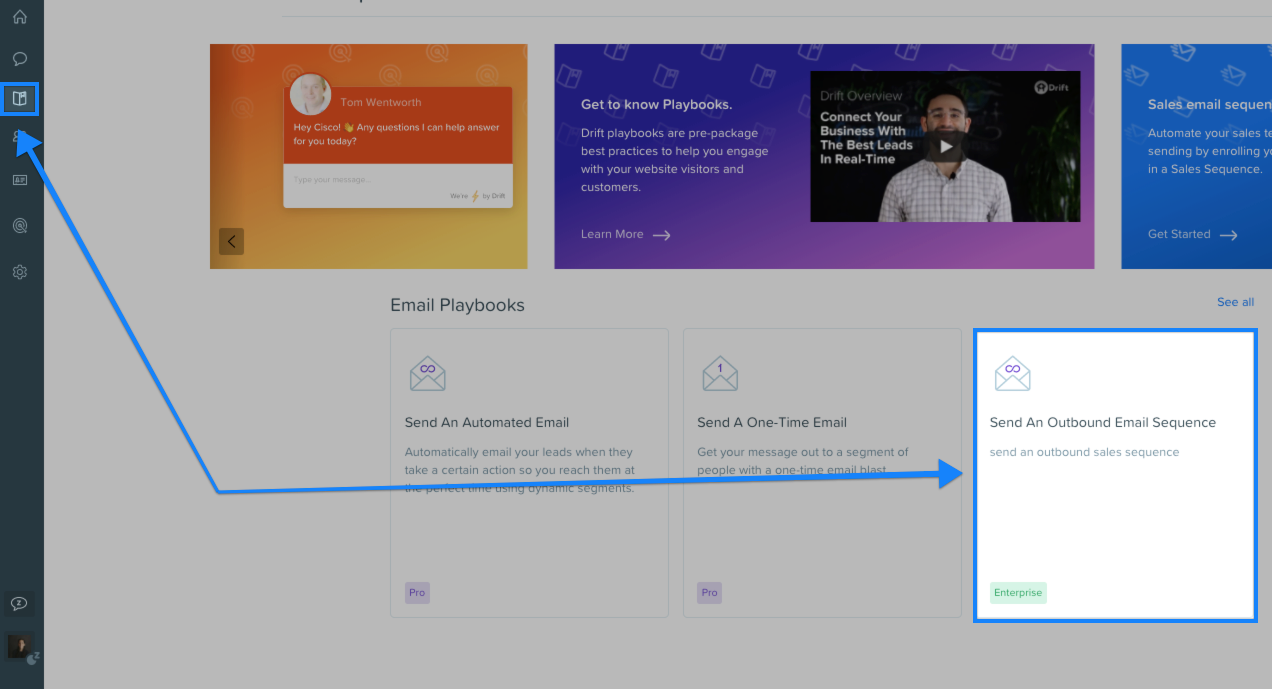Click 'send an outbound sales sequence' description
The width and height of the screenshot is (1272, 689).
1084,452
